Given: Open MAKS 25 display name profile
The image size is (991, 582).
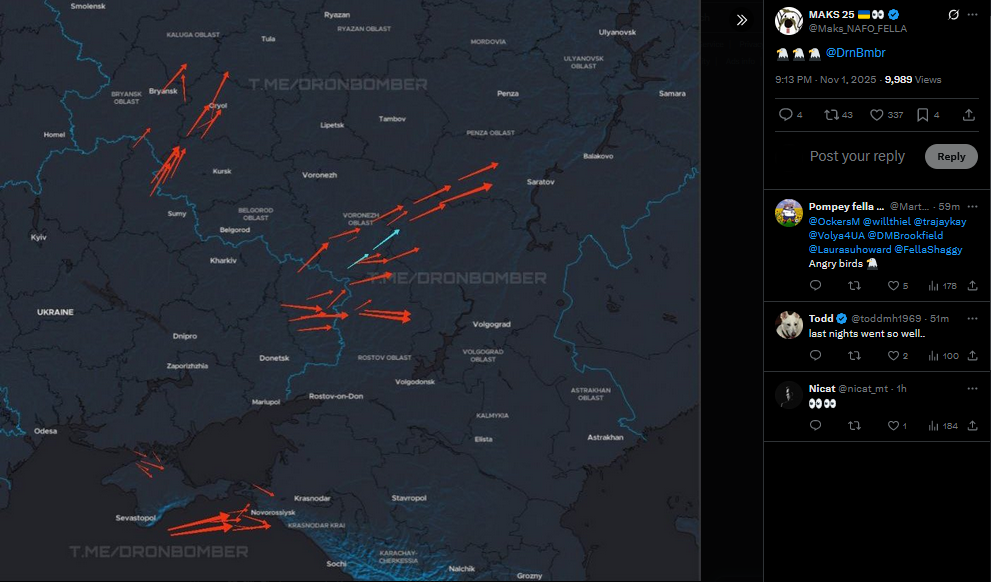Looking at the screenshot, I should 831,15.
